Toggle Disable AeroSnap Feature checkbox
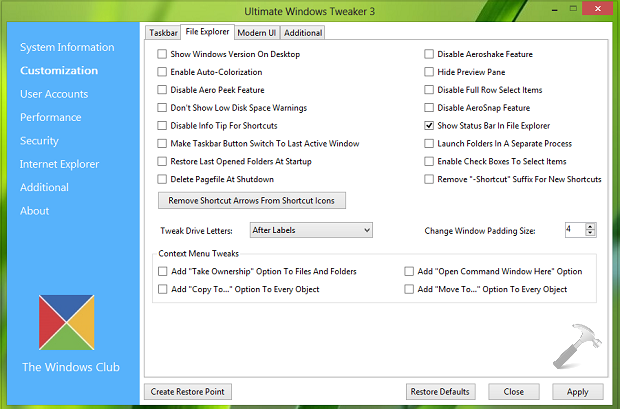The width and height of the screenshot is (620, 409). pos(429,108)
